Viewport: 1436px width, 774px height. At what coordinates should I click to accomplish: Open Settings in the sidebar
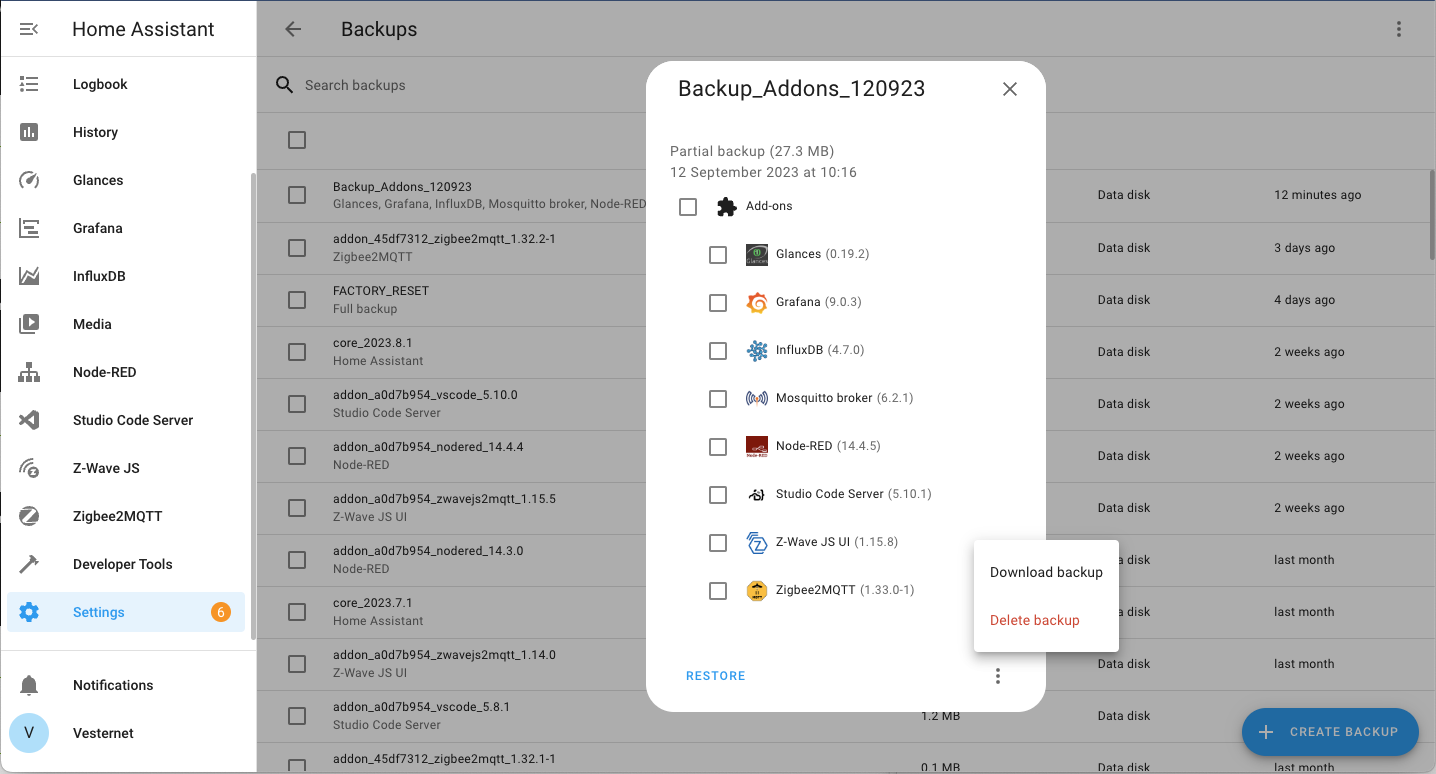(126, 612)
